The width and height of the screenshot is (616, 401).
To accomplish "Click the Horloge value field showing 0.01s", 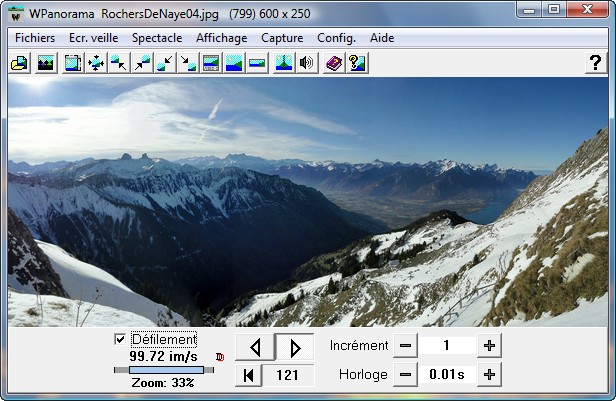I will pos(447,375).
